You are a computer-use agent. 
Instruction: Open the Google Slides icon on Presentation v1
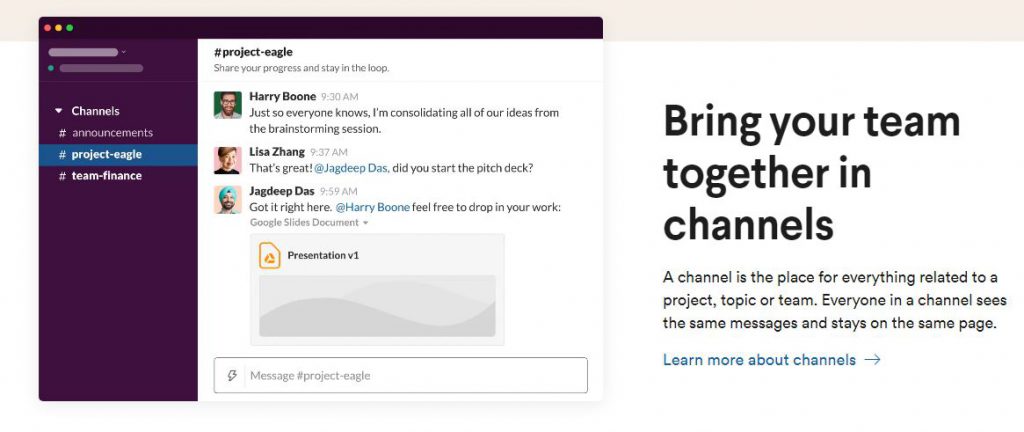click(x=269, y=255)
